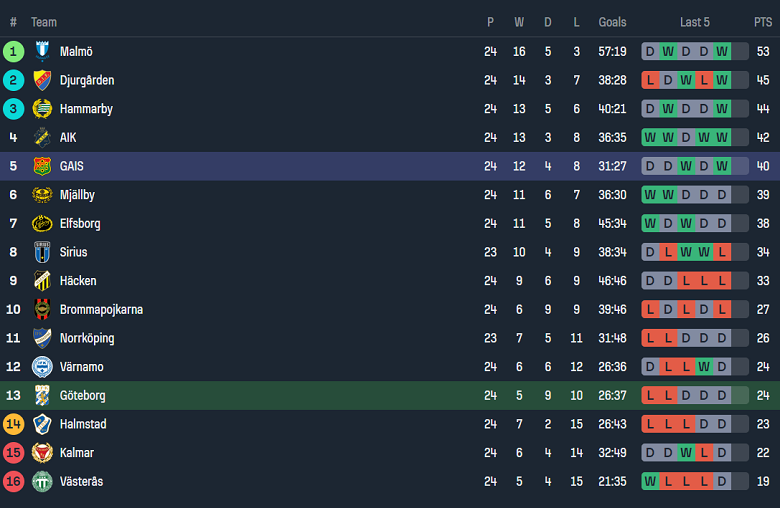Click the Last 5 column header

click(695, 22)
